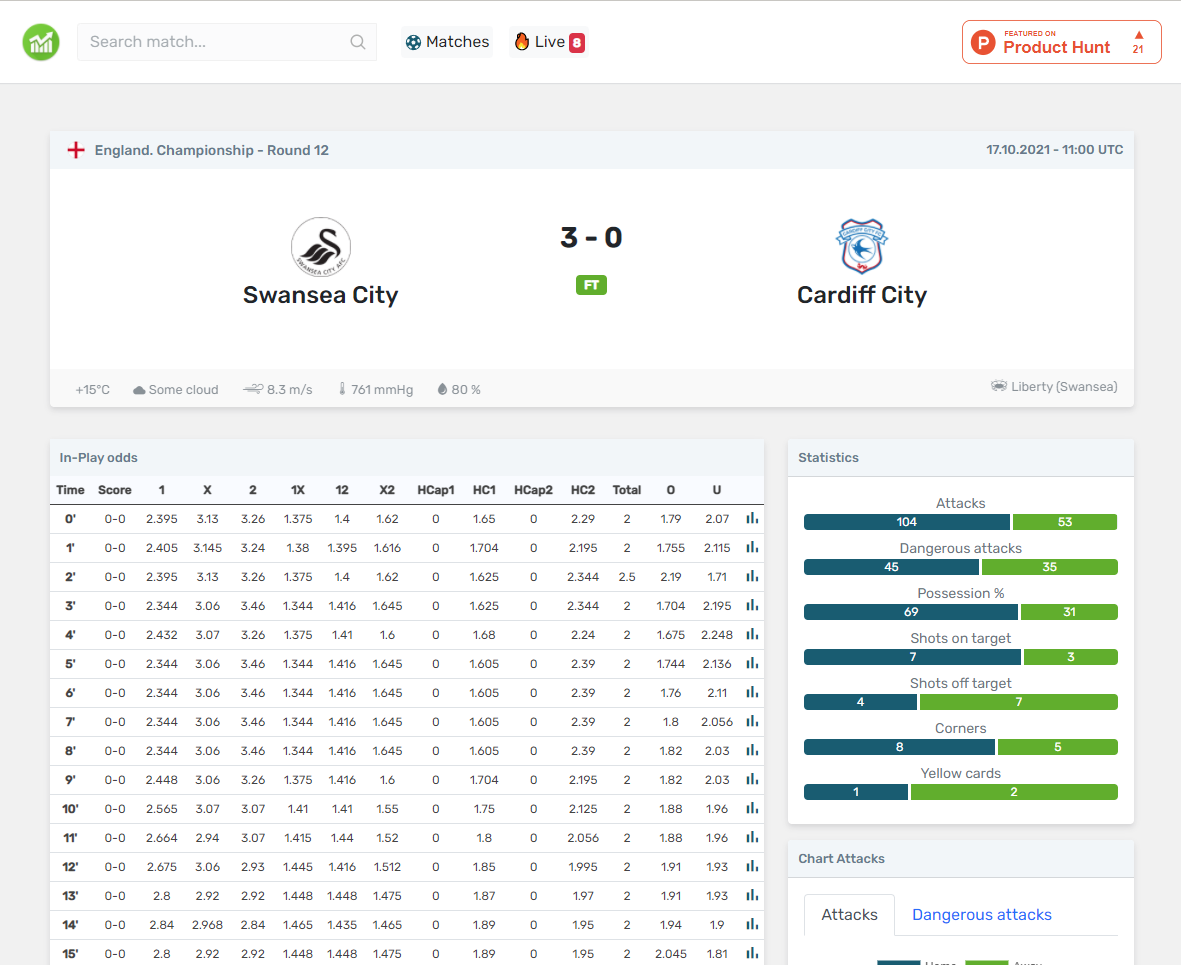Screen dimensions: 1181x965
Task: Click the search magnifier icon
Action: point(358,42)
